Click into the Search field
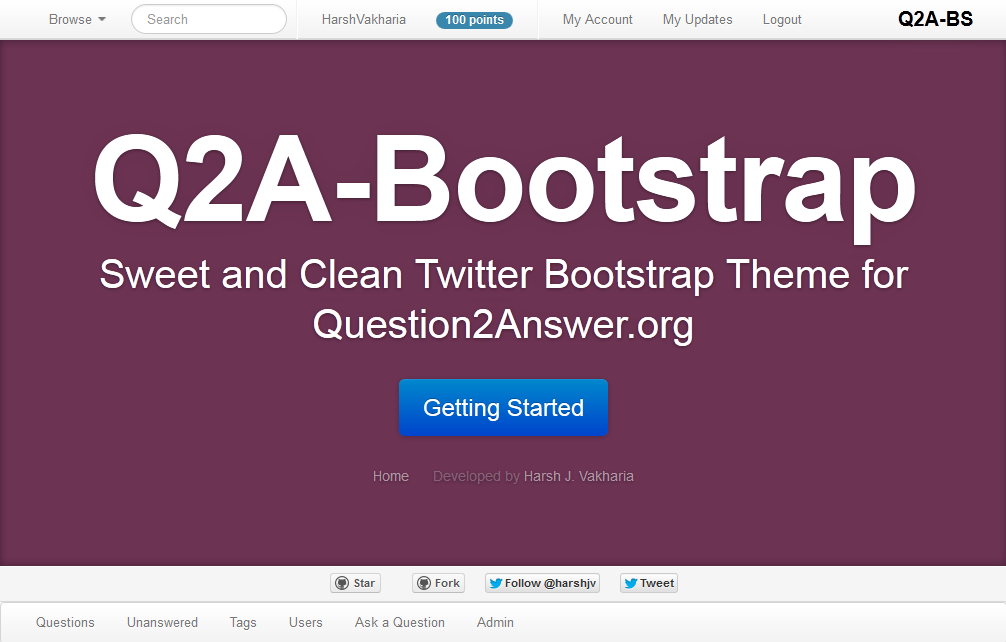The width and height of the screenshot is (1006, 642). click(208, 19)
